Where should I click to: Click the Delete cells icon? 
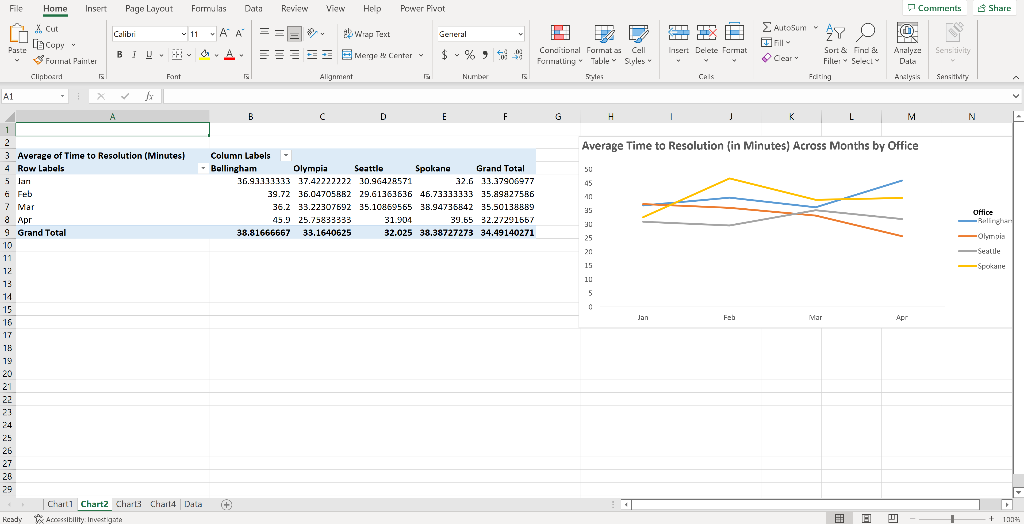tap(706, 33)
